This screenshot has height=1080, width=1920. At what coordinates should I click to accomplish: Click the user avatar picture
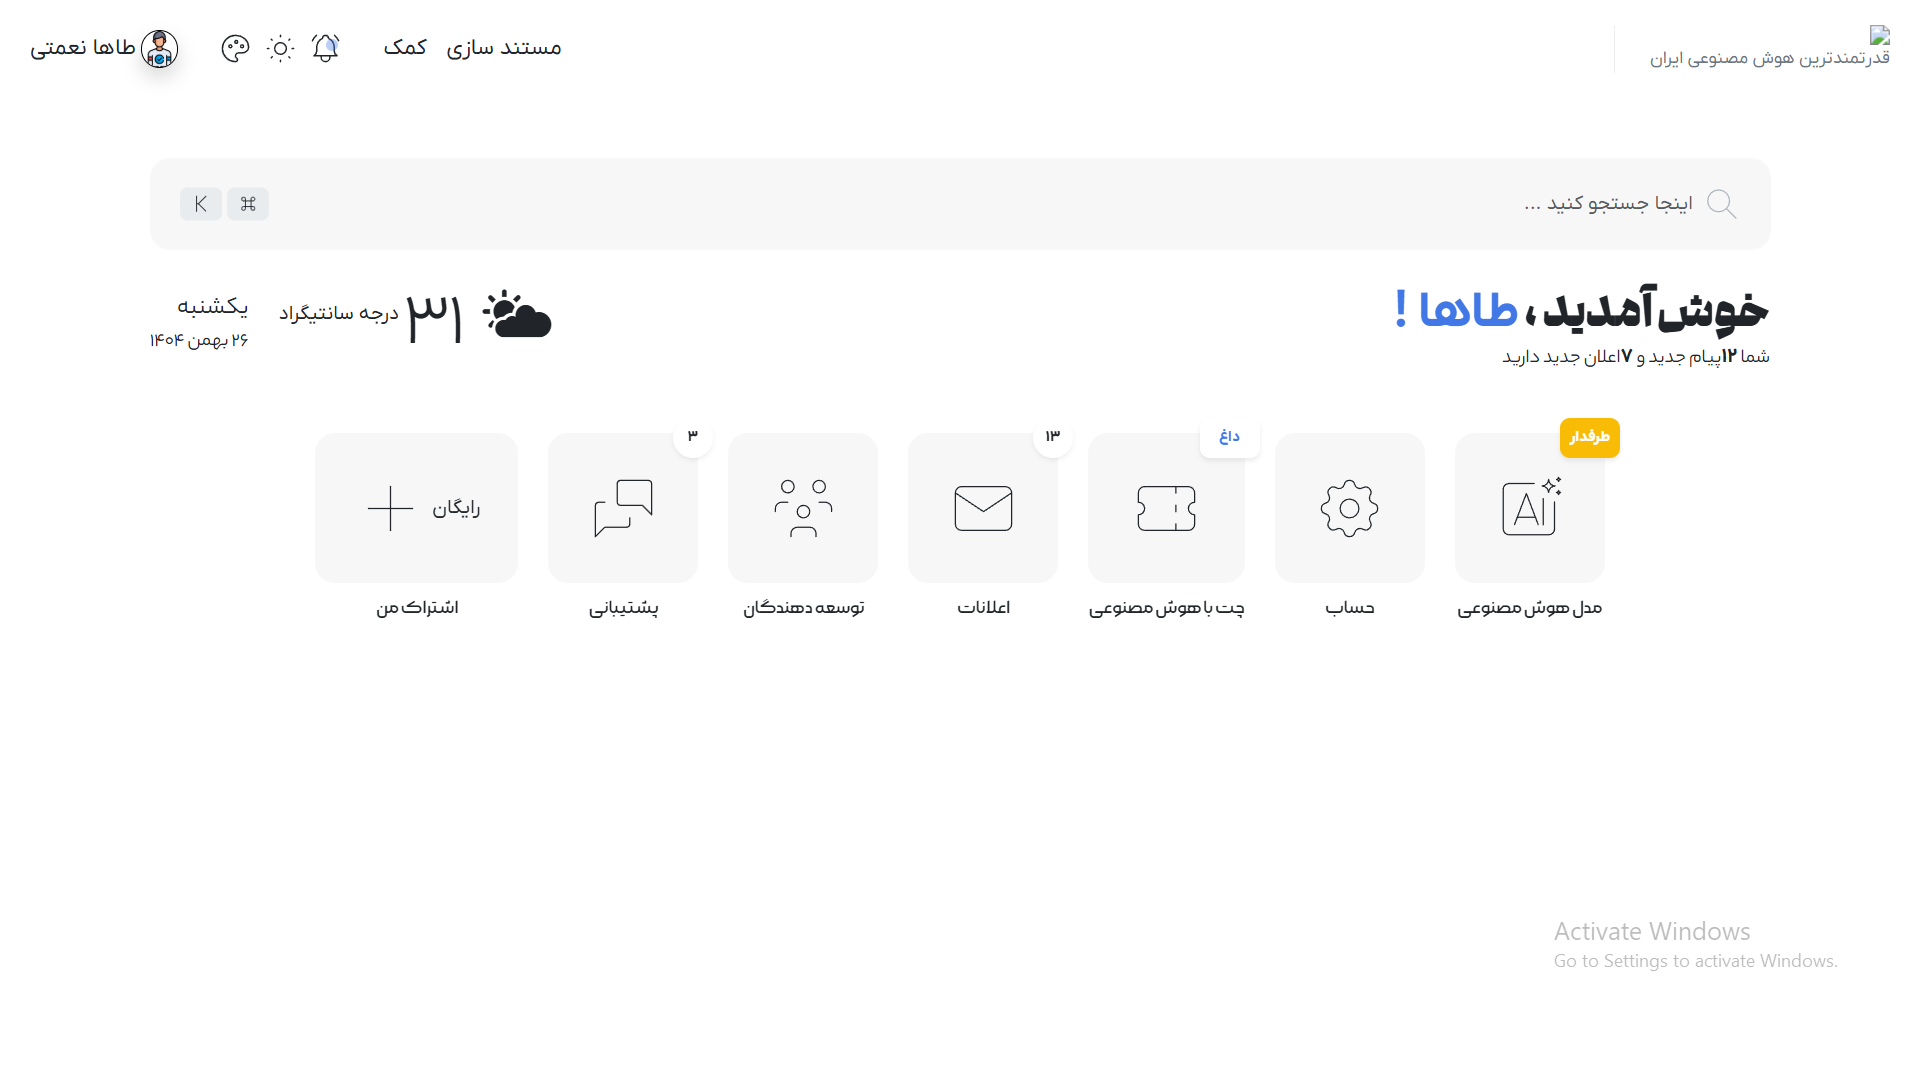[x=159, y=48]
